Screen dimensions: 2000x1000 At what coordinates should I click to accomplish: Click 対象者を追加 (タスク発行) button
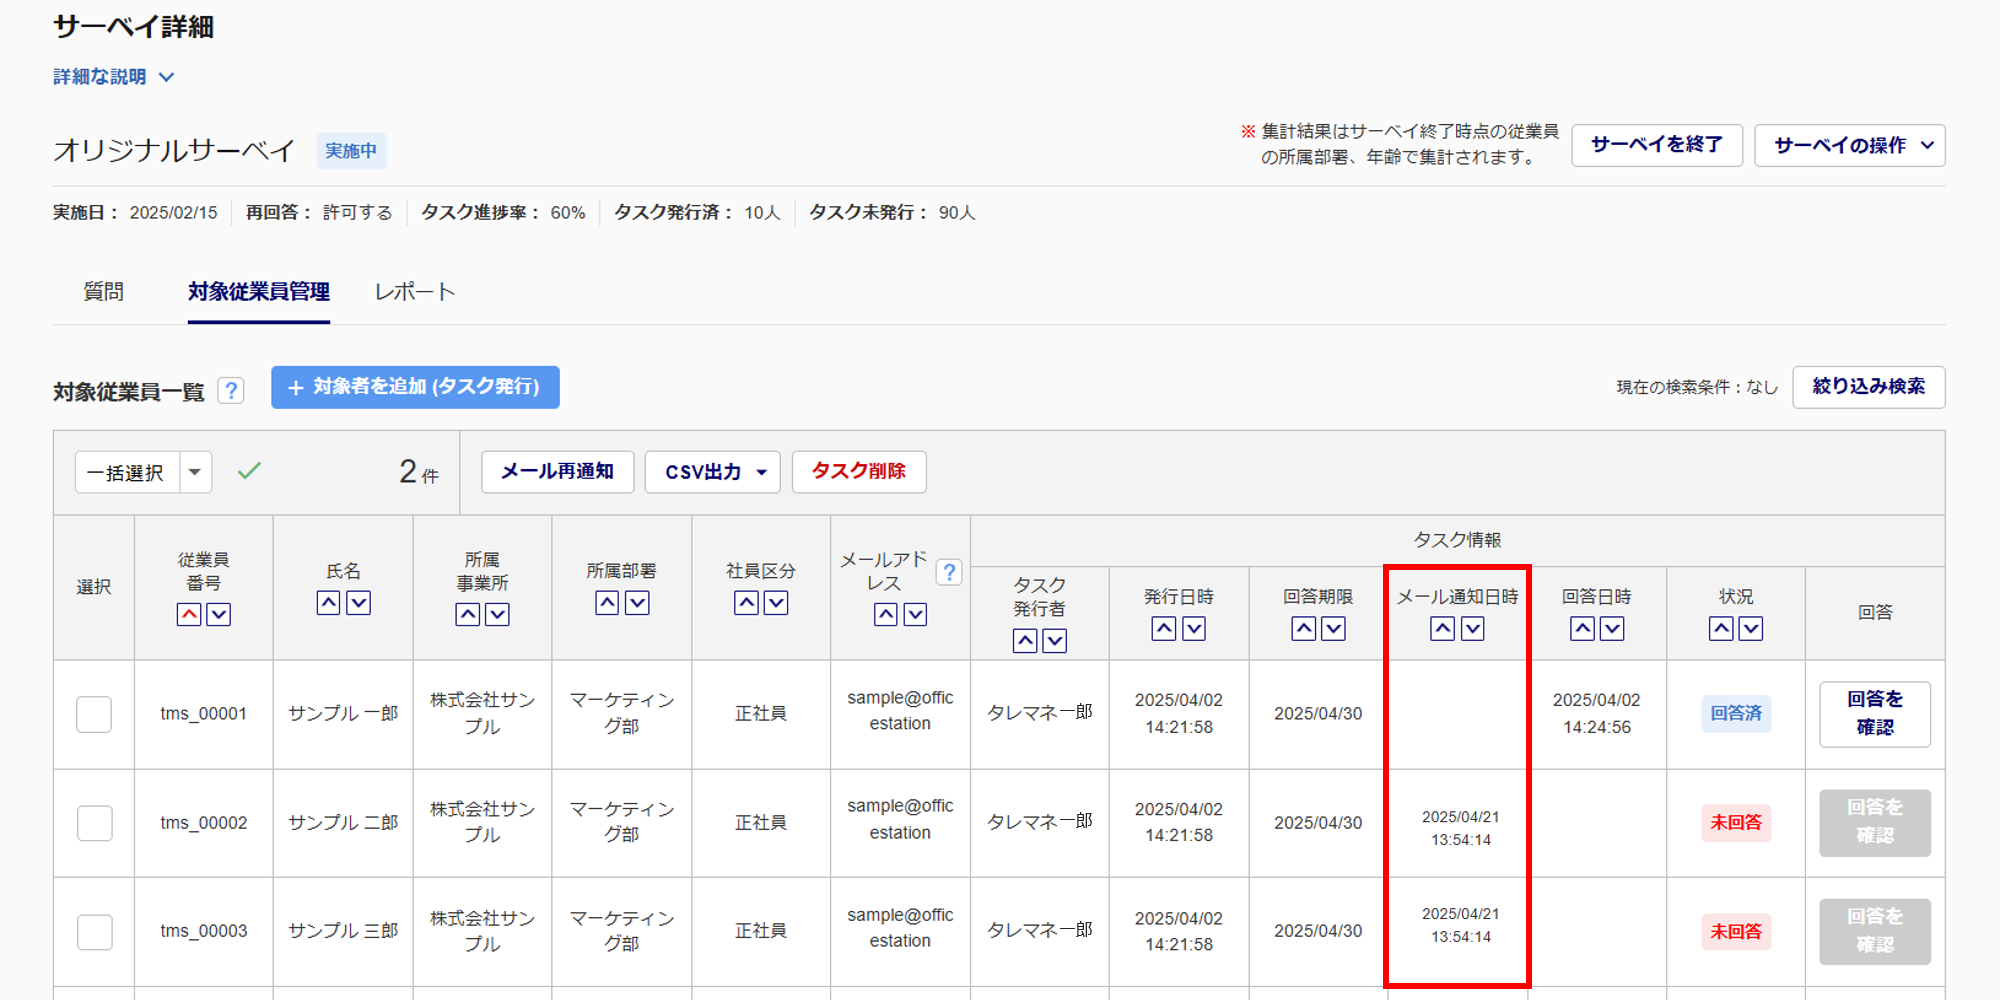click(415, 387)
